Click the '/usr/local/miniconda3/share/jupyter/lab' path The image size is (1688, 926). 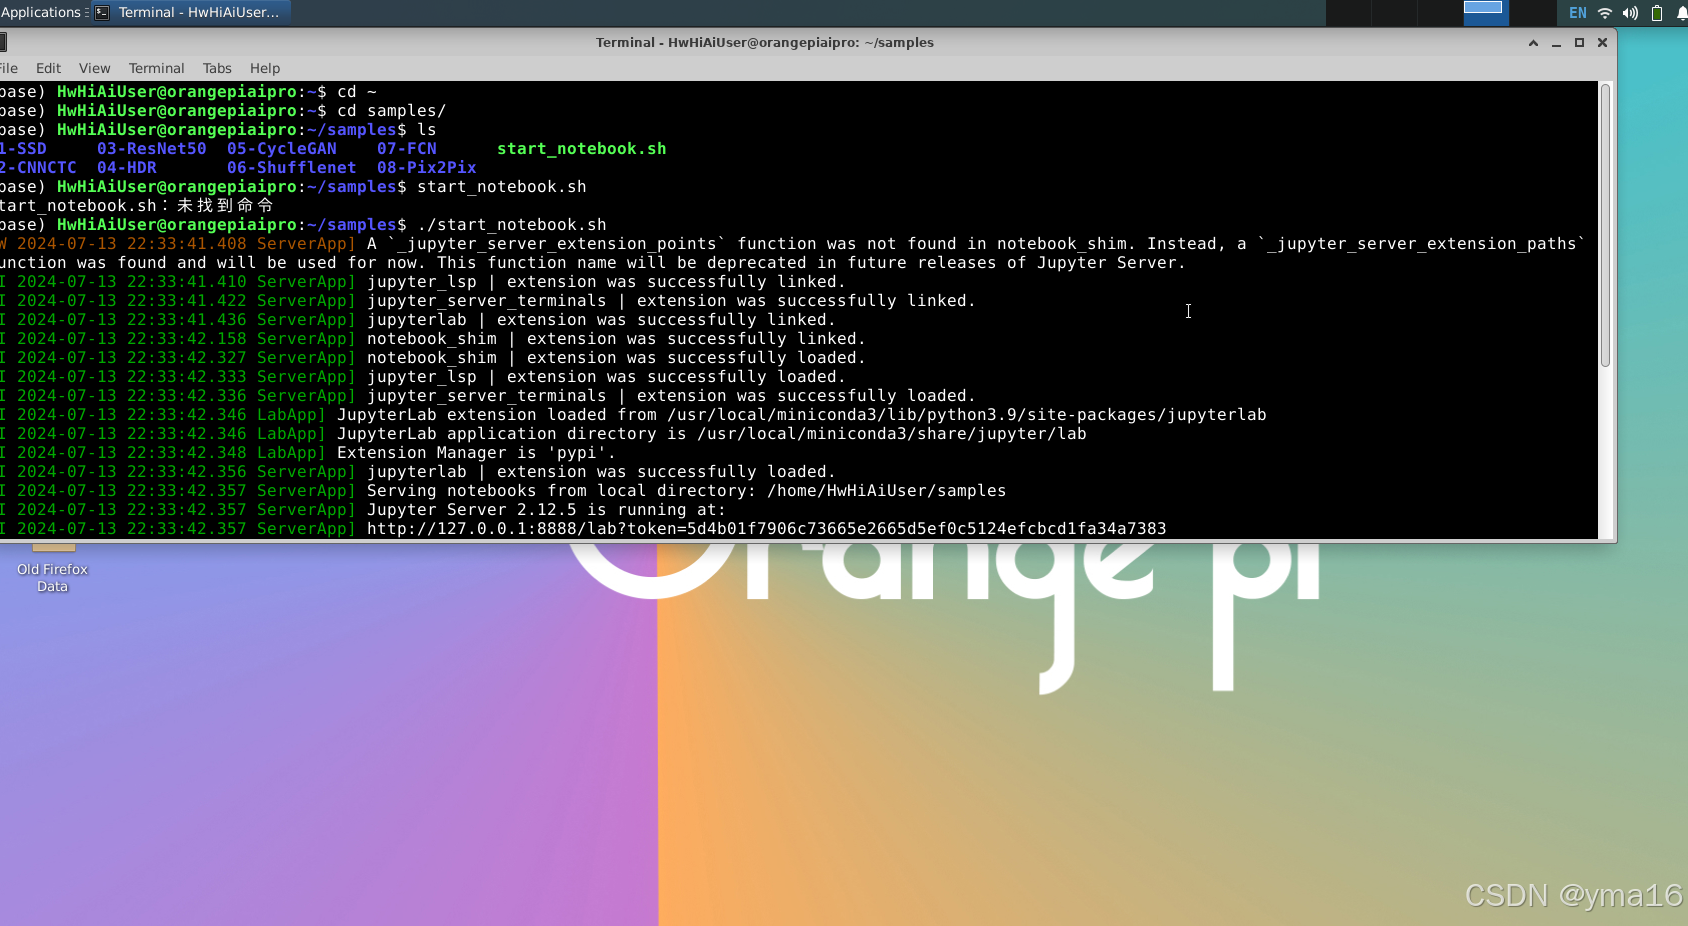[x=891, y=434]
